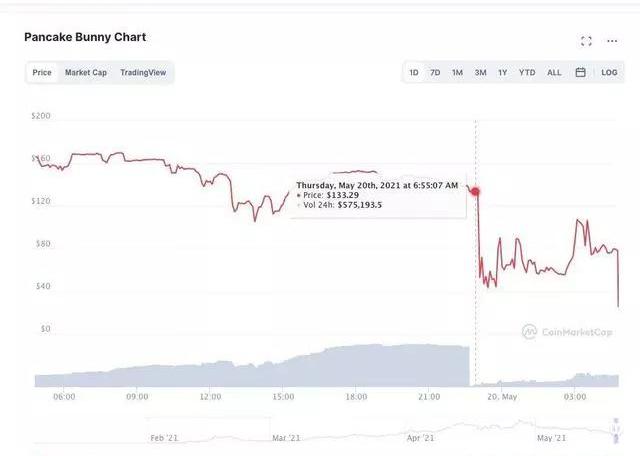This screenshot has height=456, width=640.
Task: Toggle the LOG scale option
Action: (x=609, y=73)
